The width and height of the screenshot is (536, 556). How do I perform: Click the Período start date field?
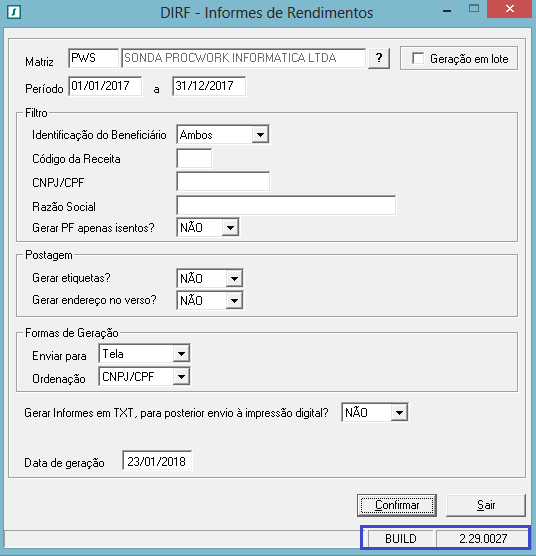pos(105,86)
